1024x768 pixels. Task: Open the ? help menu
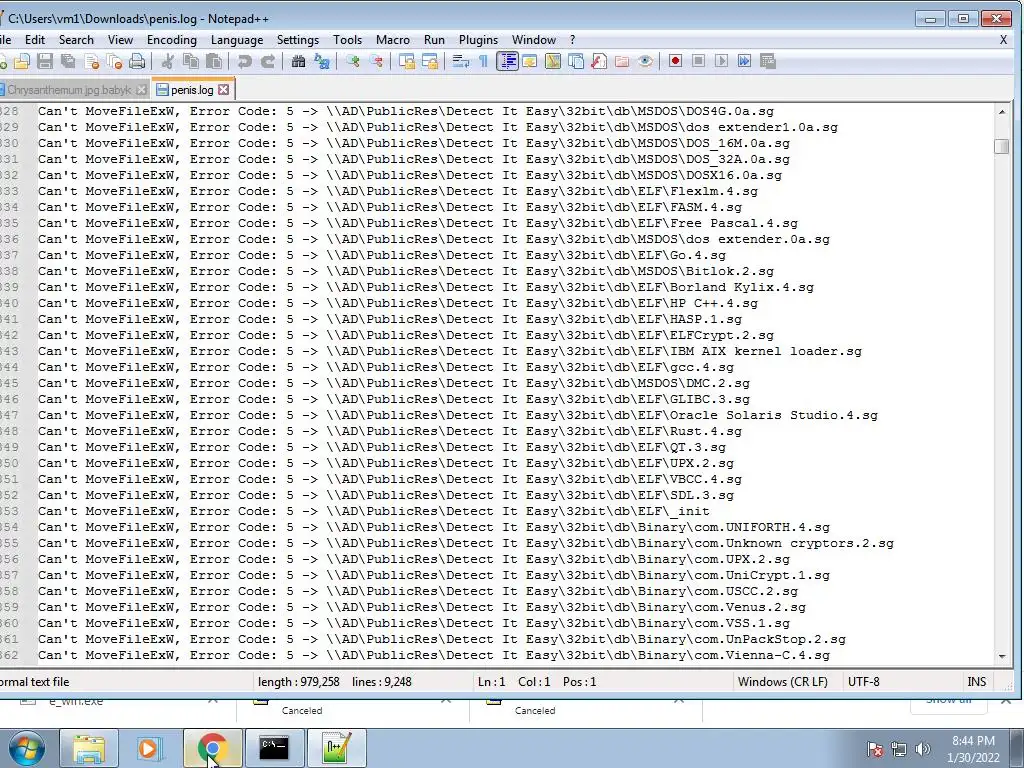[x=573, y=40]
